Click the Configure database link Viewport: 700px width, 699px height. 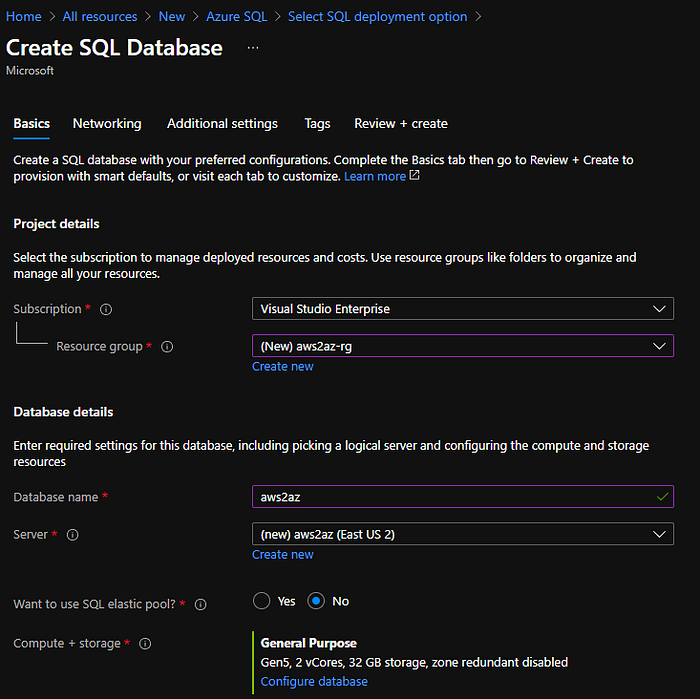[314, 682]
